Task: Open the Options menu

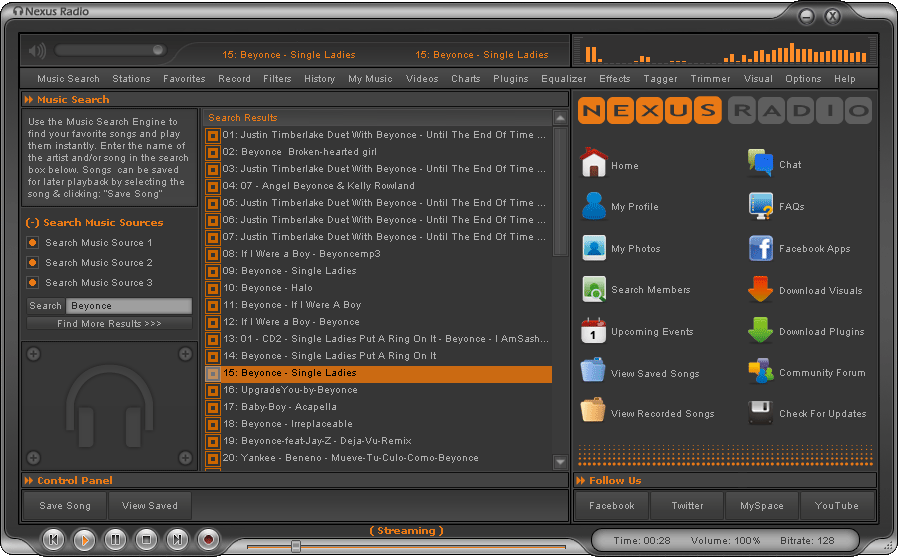Action: coord(803,78)
